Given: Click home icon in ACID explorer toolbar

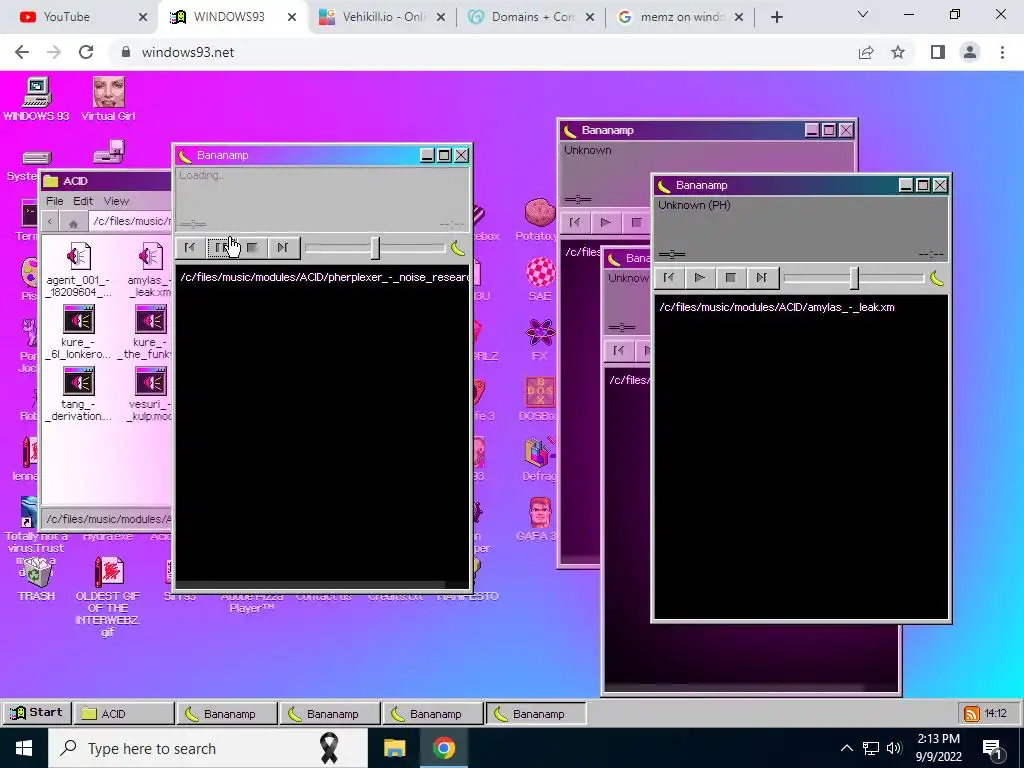Looking at the screenshot, I should (73, 223).
